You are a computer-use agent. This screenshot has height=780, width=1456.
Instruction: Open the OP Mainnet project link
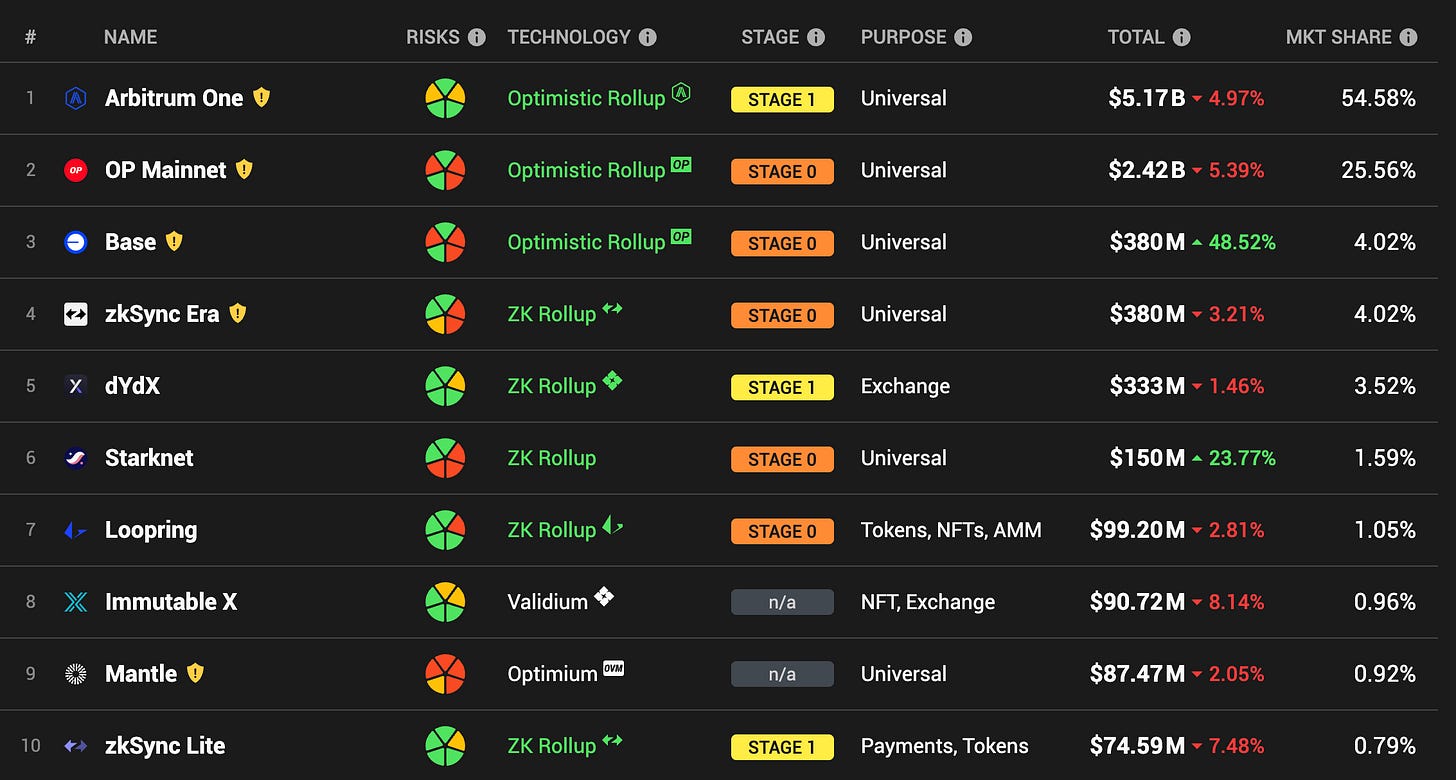tap(166, 170)
